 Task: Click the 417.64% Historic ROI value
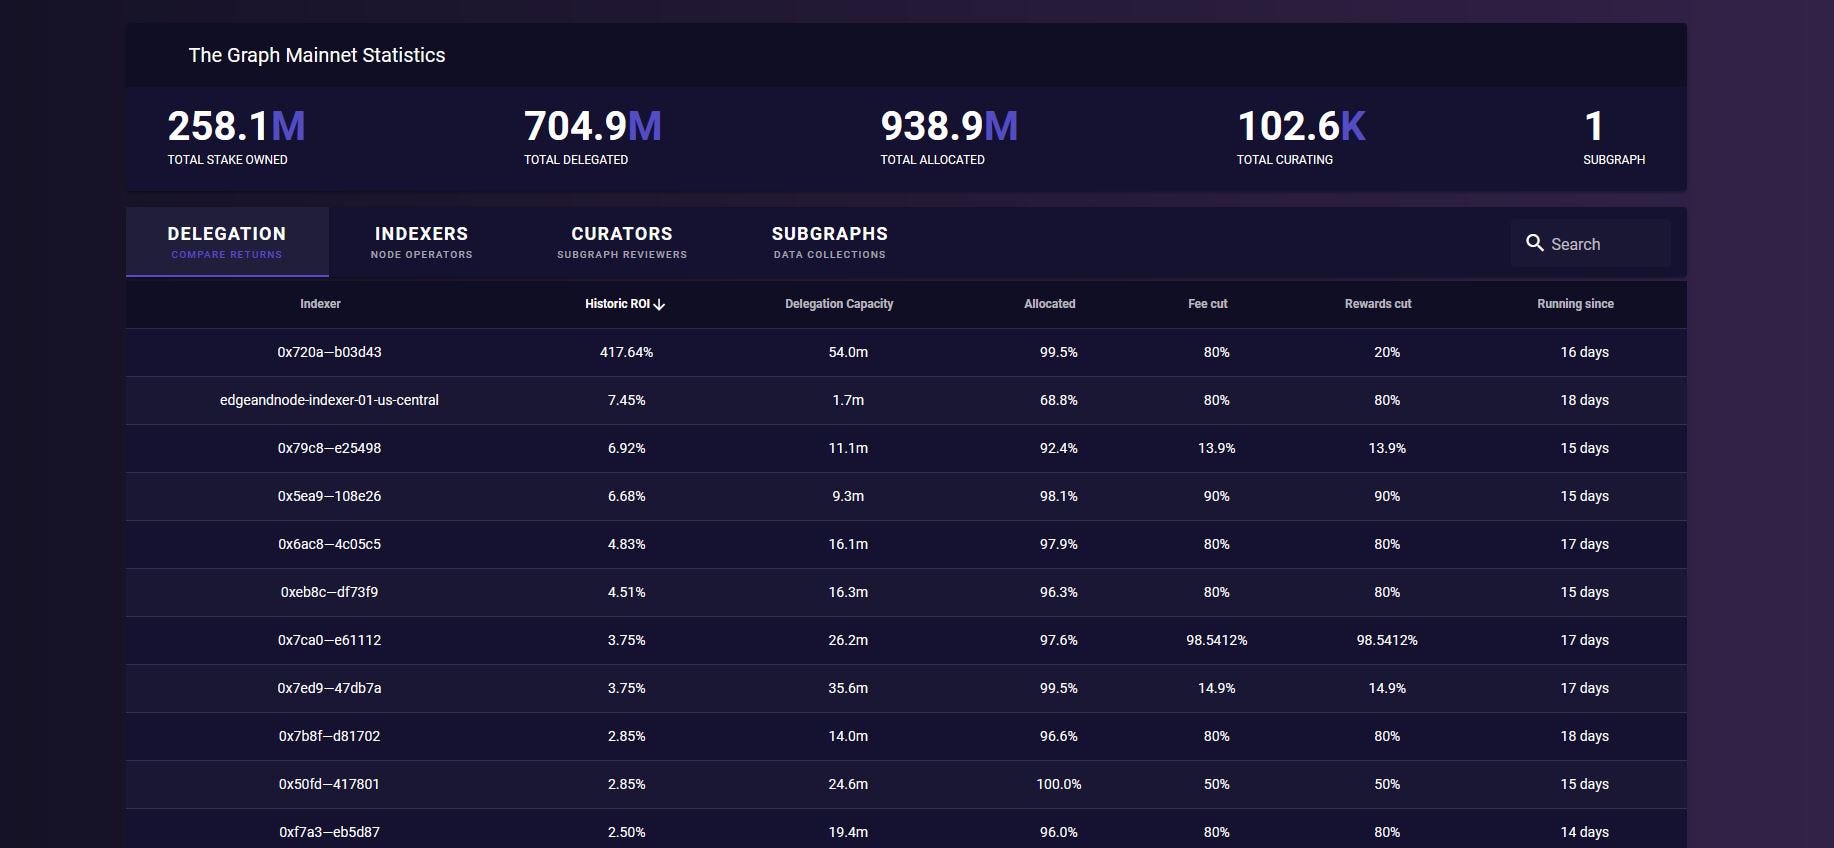pos(626,352)
